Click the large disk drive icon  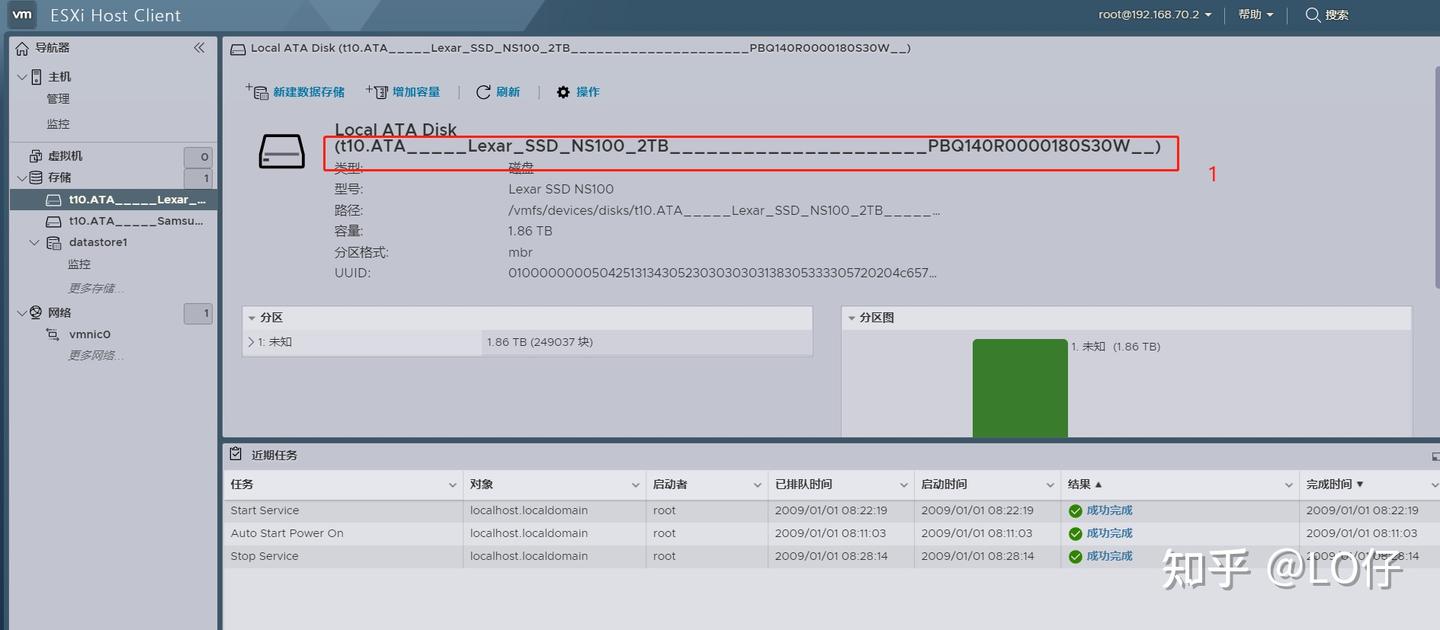tap(281, 151)
